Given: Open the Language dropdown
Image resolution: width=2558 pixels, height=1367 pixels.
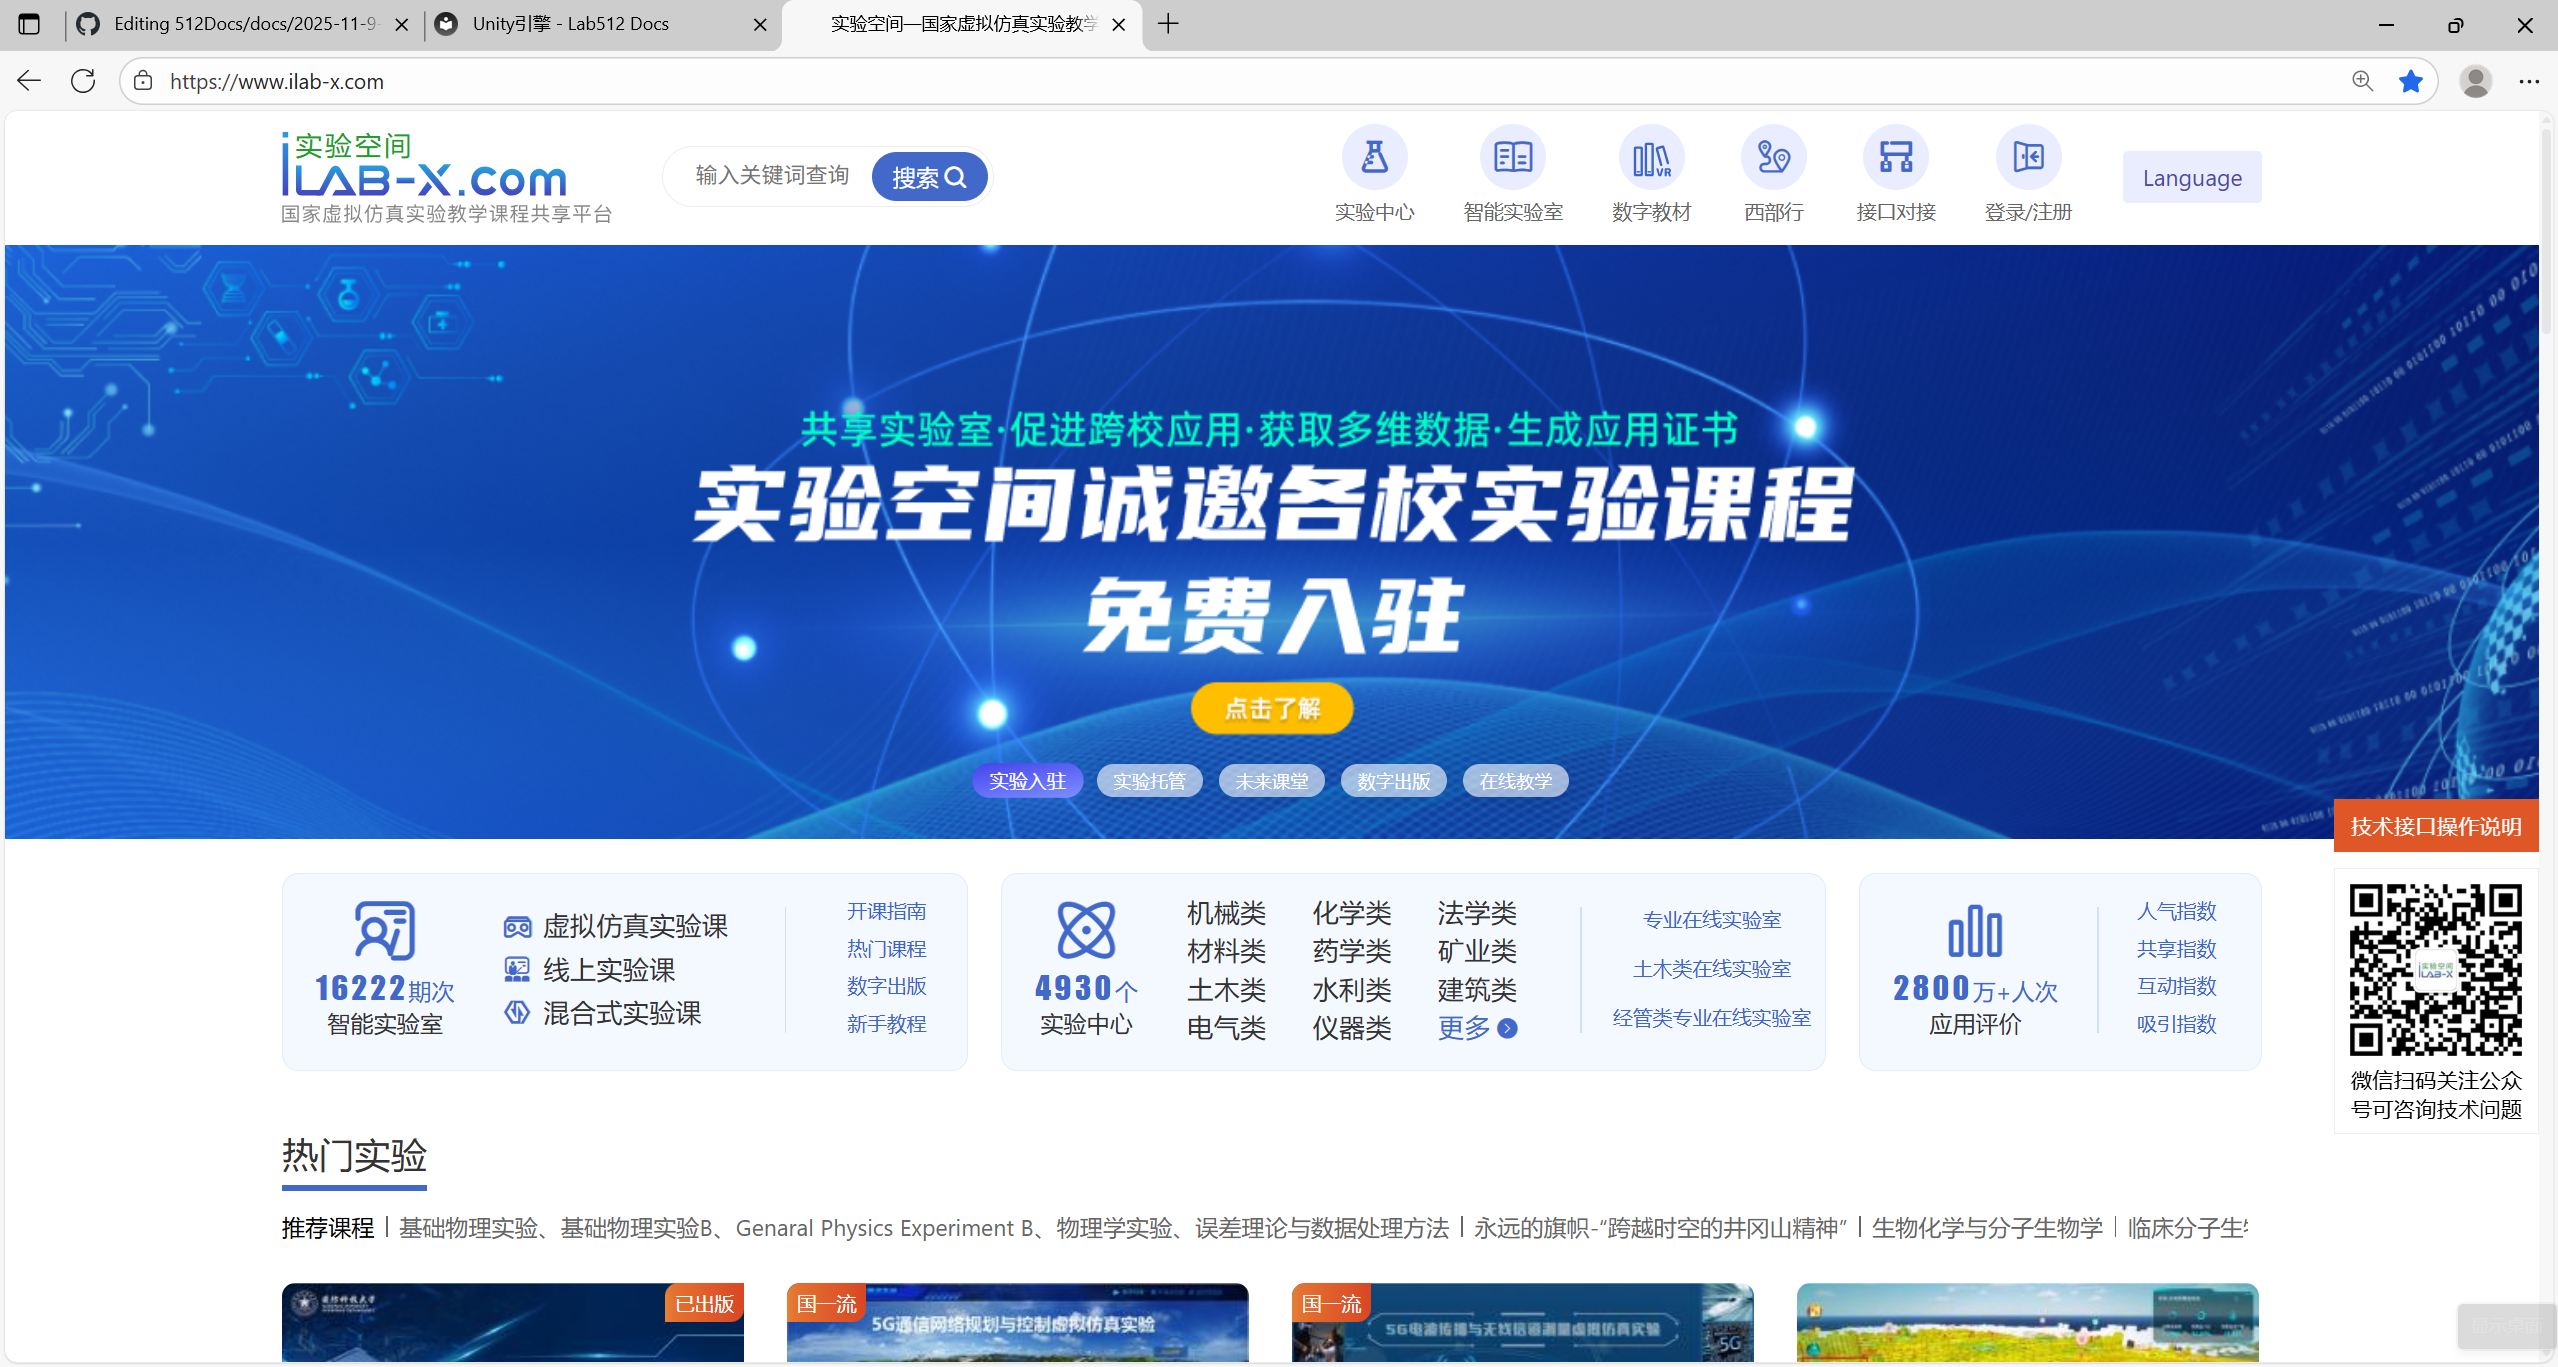Looking at the screenshot, I should (2191, 178).
